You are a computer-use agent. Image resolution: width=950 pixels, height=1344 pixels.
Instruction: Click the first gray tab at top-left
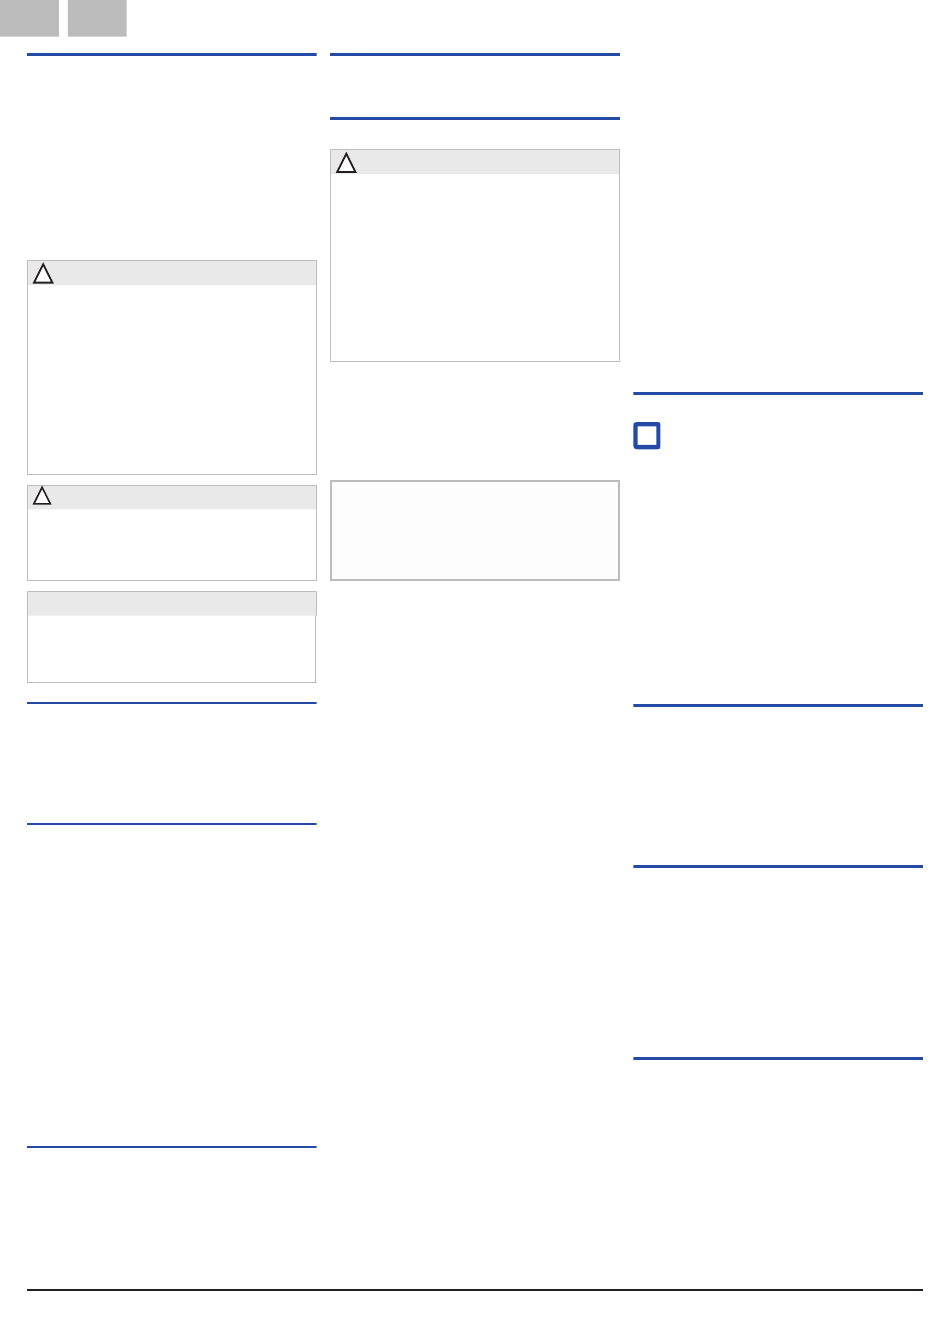tap(29, 18)
